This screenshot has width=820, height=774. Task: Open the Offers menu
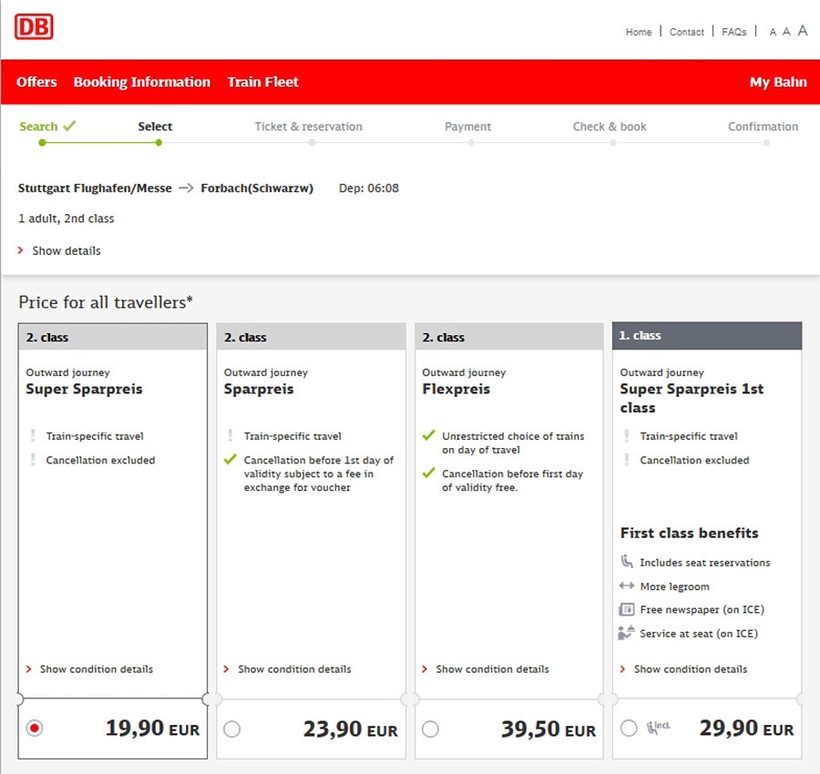(x=37, y=82)
